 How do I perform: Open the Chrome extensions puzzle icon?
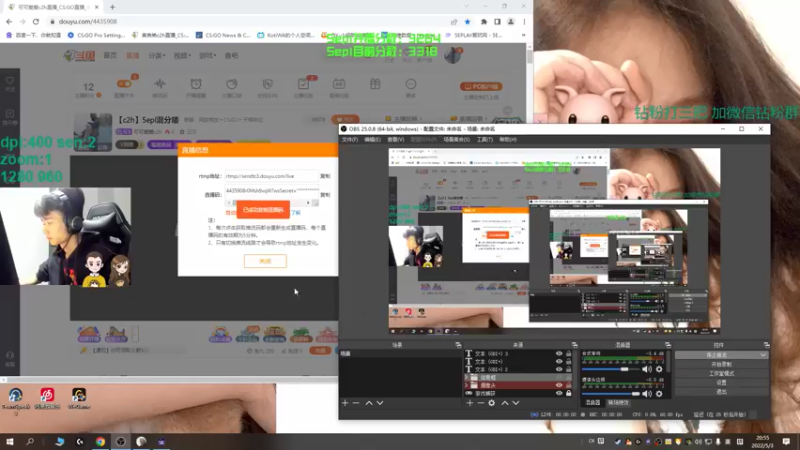pos(484,22)
